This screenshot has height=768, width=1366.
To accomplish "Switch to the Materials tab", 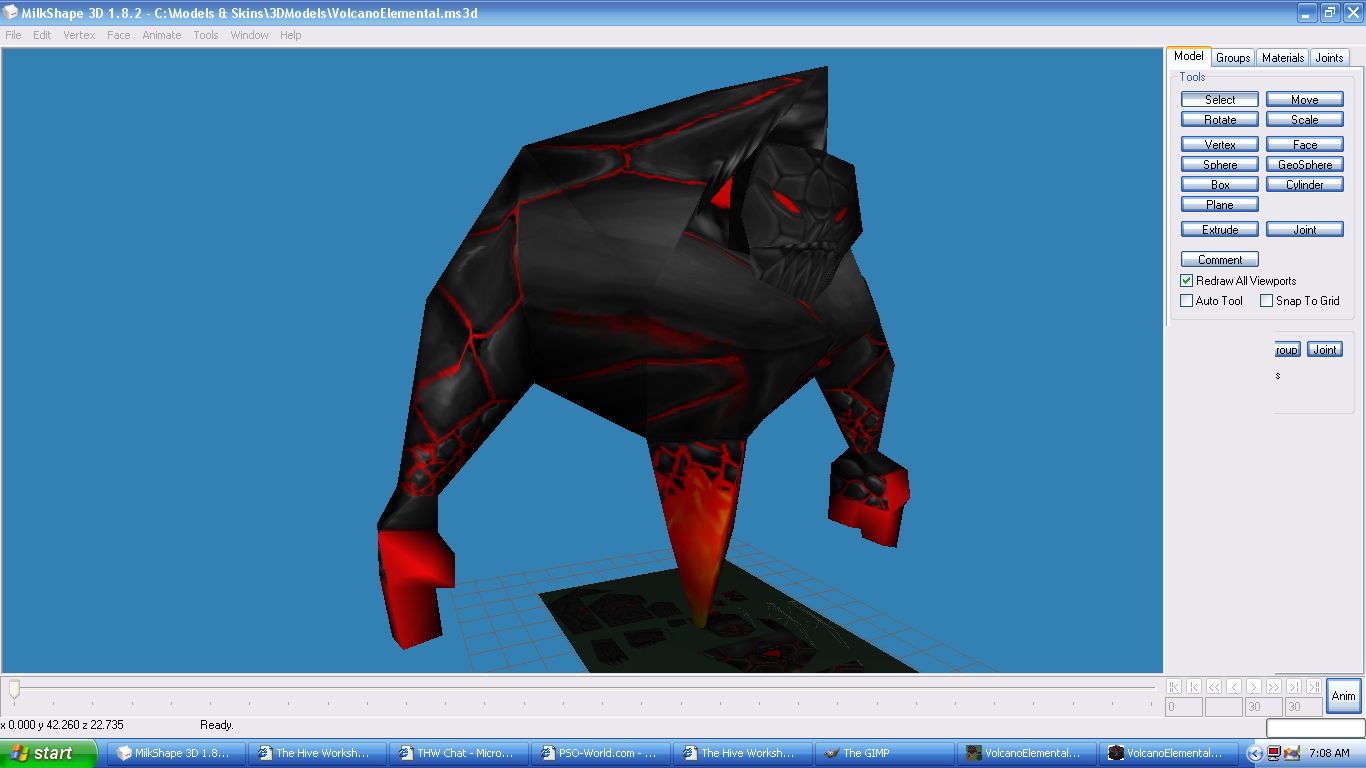I will click(x=1283, y=58).
